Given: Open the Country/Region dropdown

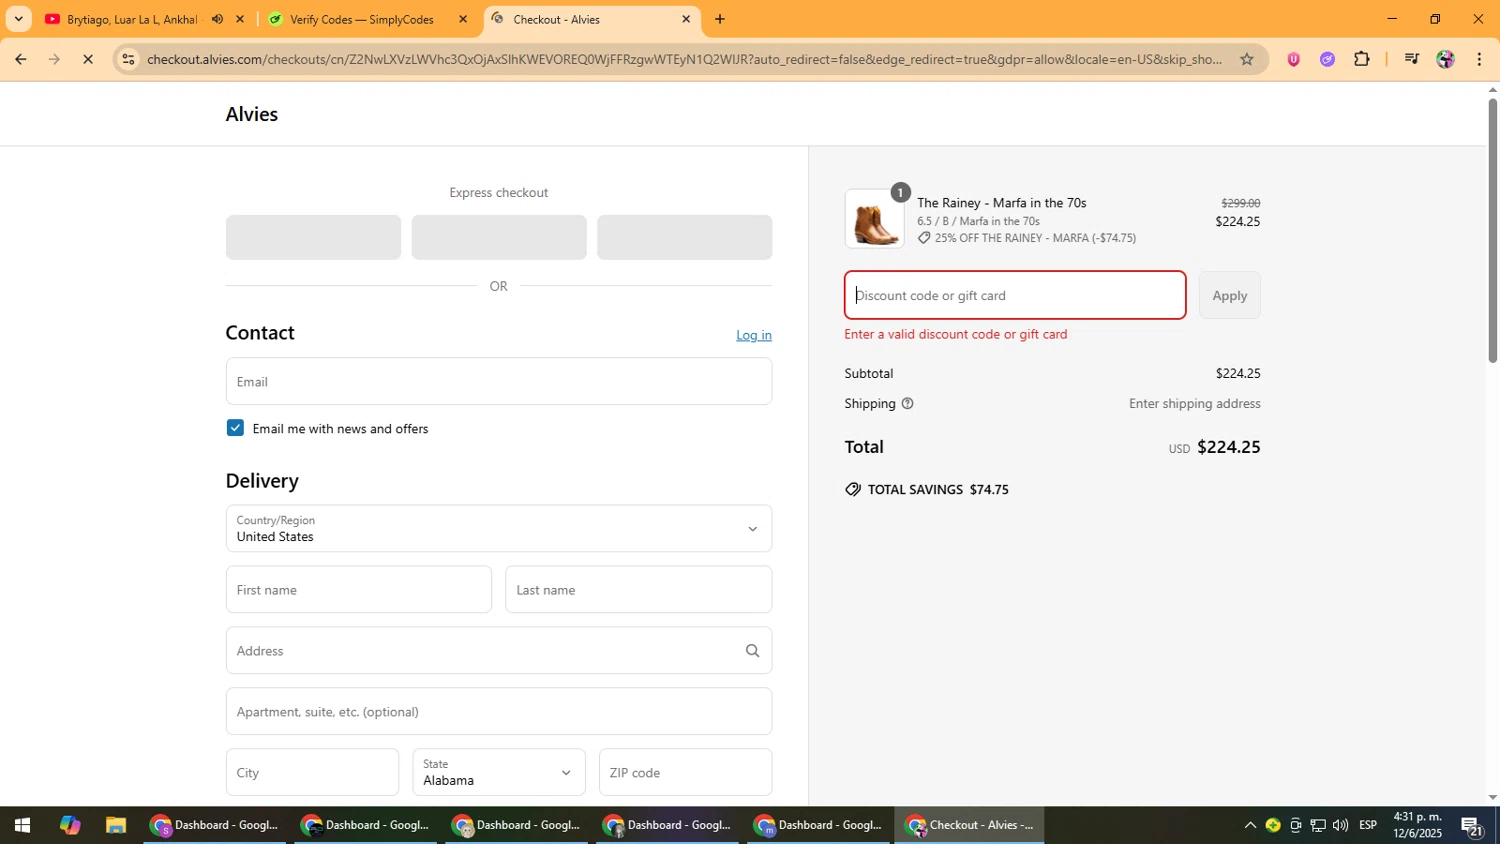Looking at the screenshot, I should pos(499,528).
